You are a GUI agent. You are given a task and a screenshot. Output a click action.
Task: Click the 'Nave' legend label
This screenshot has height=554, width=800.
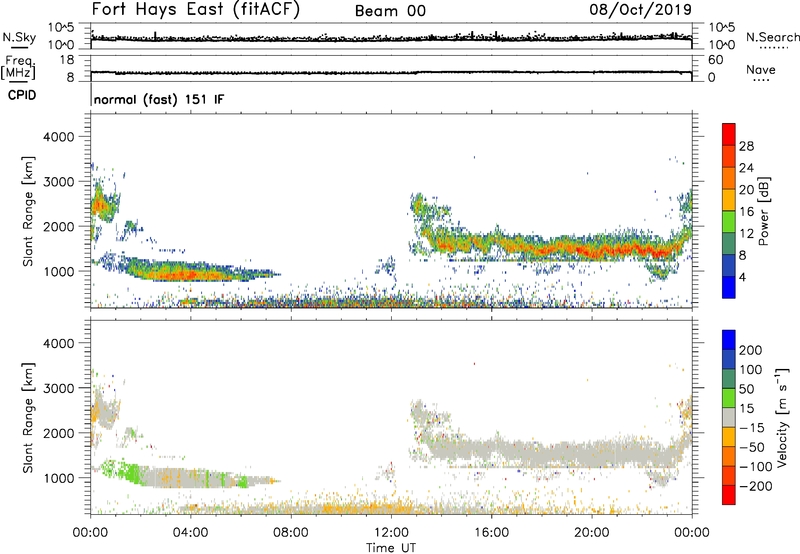tap(760, 70)
